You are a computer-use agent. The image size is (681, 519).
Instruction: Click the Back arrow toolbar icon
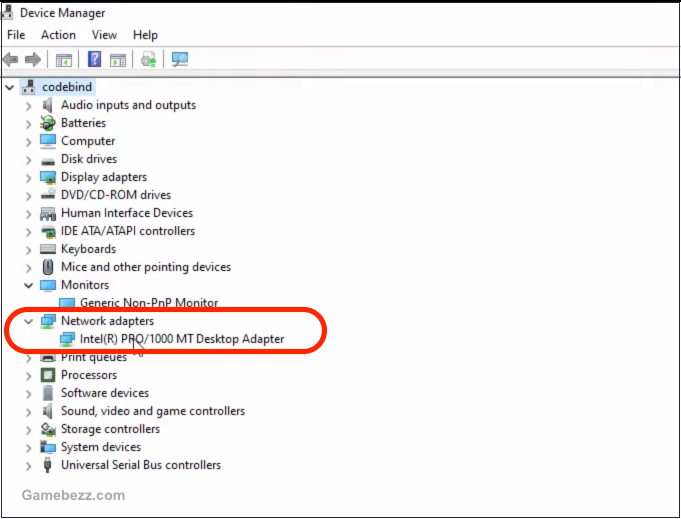10,59
